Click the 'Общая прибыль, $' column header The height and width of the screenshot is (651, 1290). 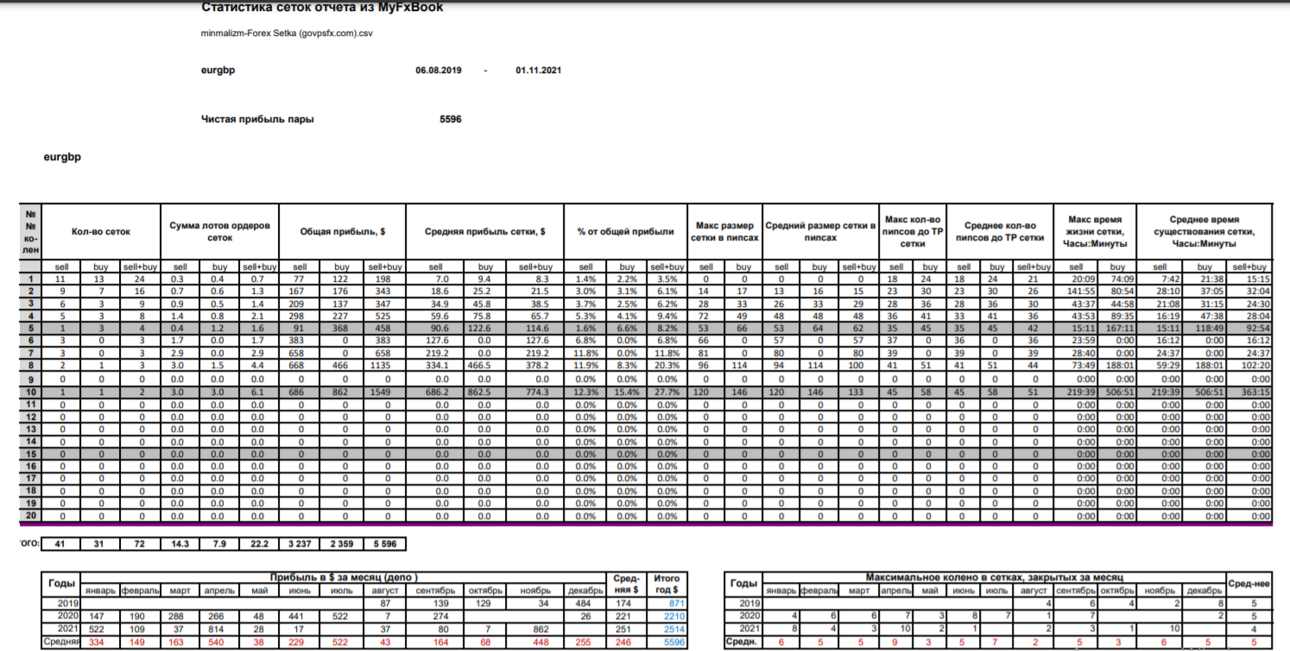point(343,231)
